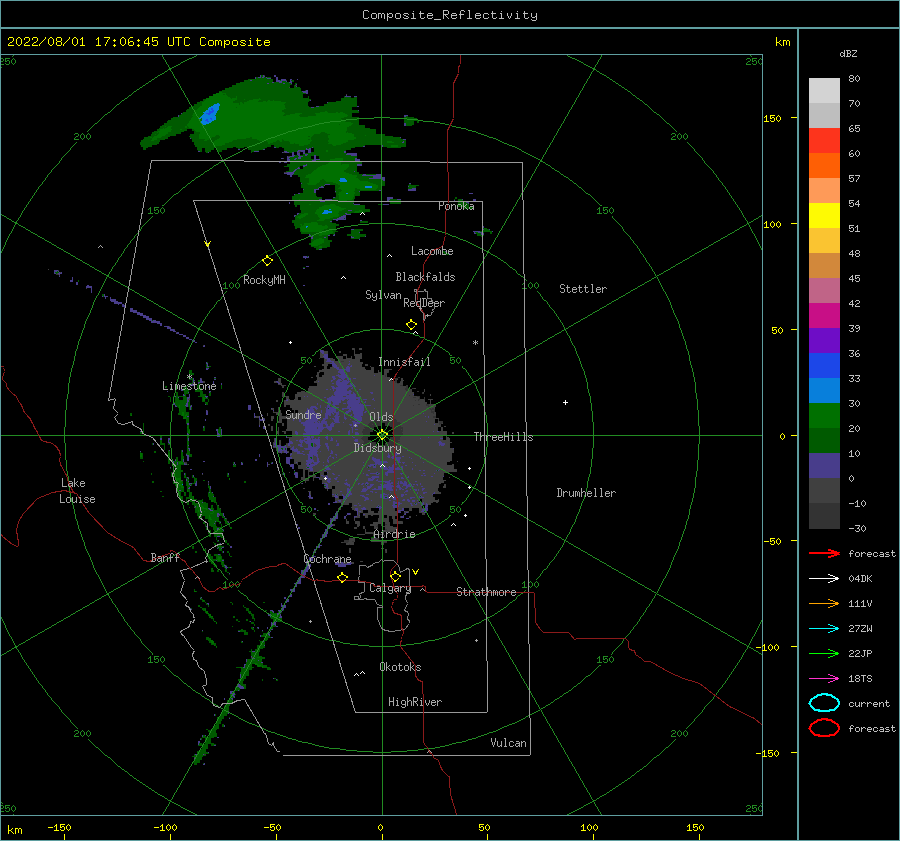The image size is (900, 841).
Task: Click the orange 111V arrow icon
Action: (824, 603)
